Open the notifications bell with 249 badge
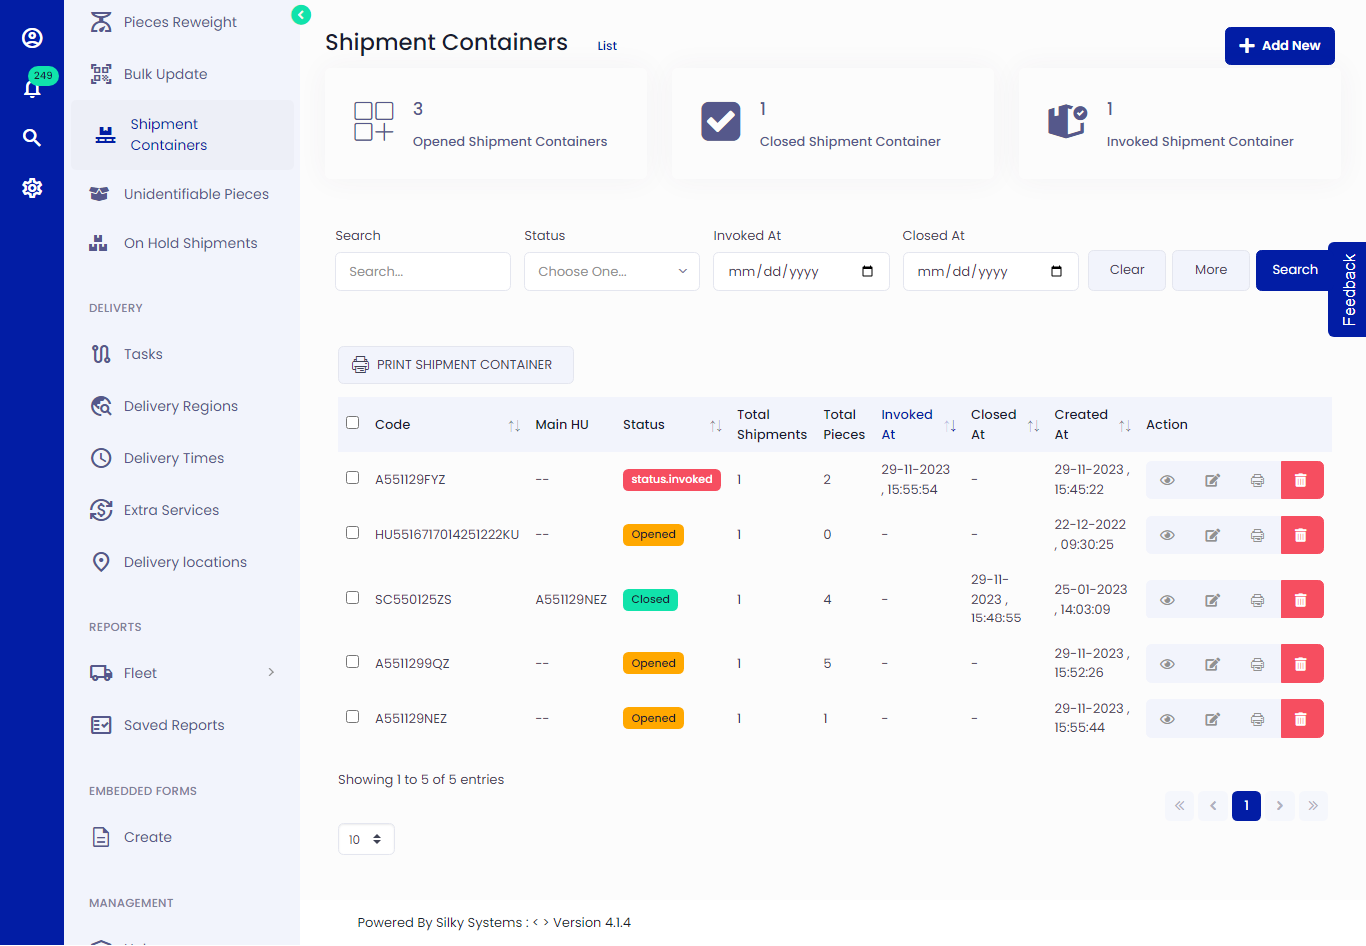The width and height of the screenshot is (1366, 946). (32, 89)
